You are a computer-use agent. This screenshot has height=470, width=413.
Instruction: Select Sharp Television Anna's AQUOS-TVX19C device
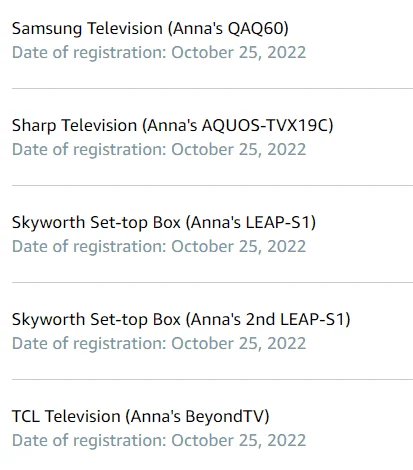pyautogui.click(x=173, y=126)
